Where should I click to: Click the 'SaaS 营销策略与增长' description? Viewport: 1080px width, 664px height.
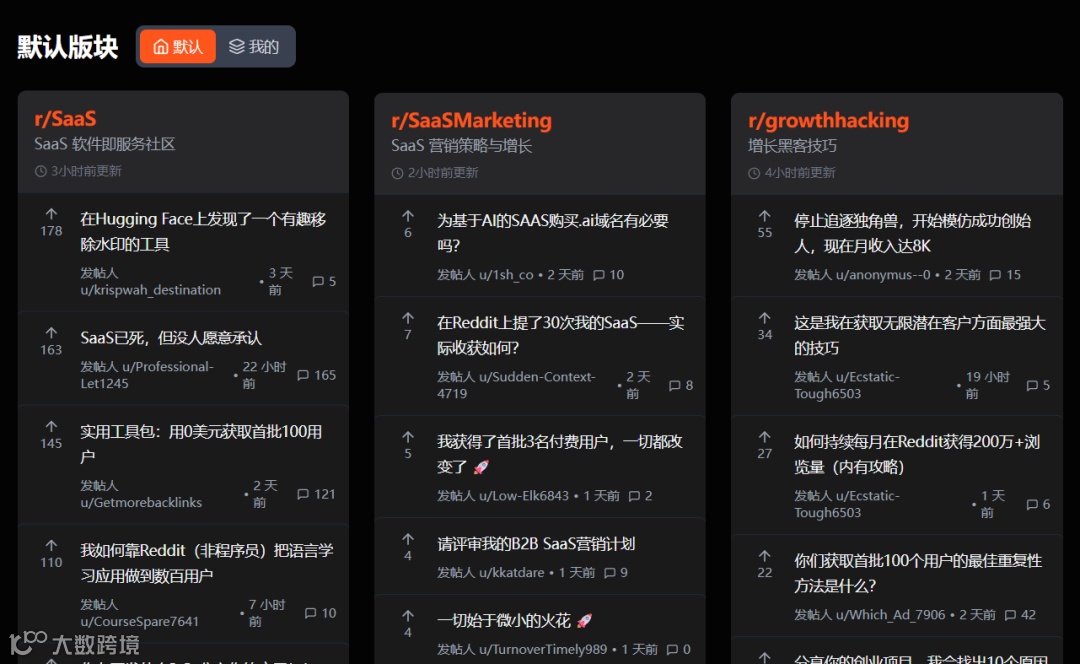coord(461,146)
